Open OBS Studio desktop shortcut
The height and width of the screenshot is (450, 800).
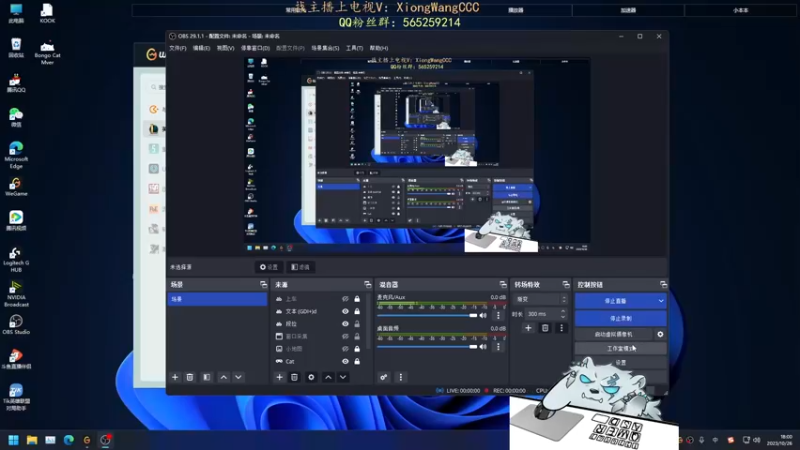[16, 324]
